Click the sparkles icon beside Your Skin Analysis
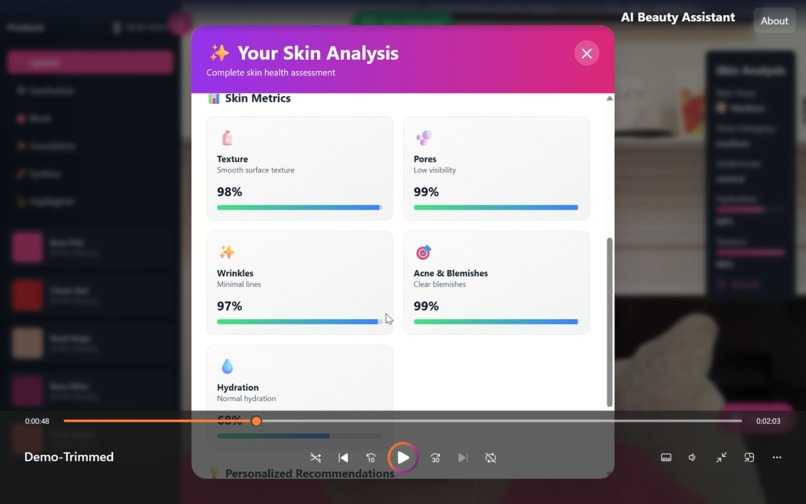This screenshot has height=504, width=806. click(219, 53)
